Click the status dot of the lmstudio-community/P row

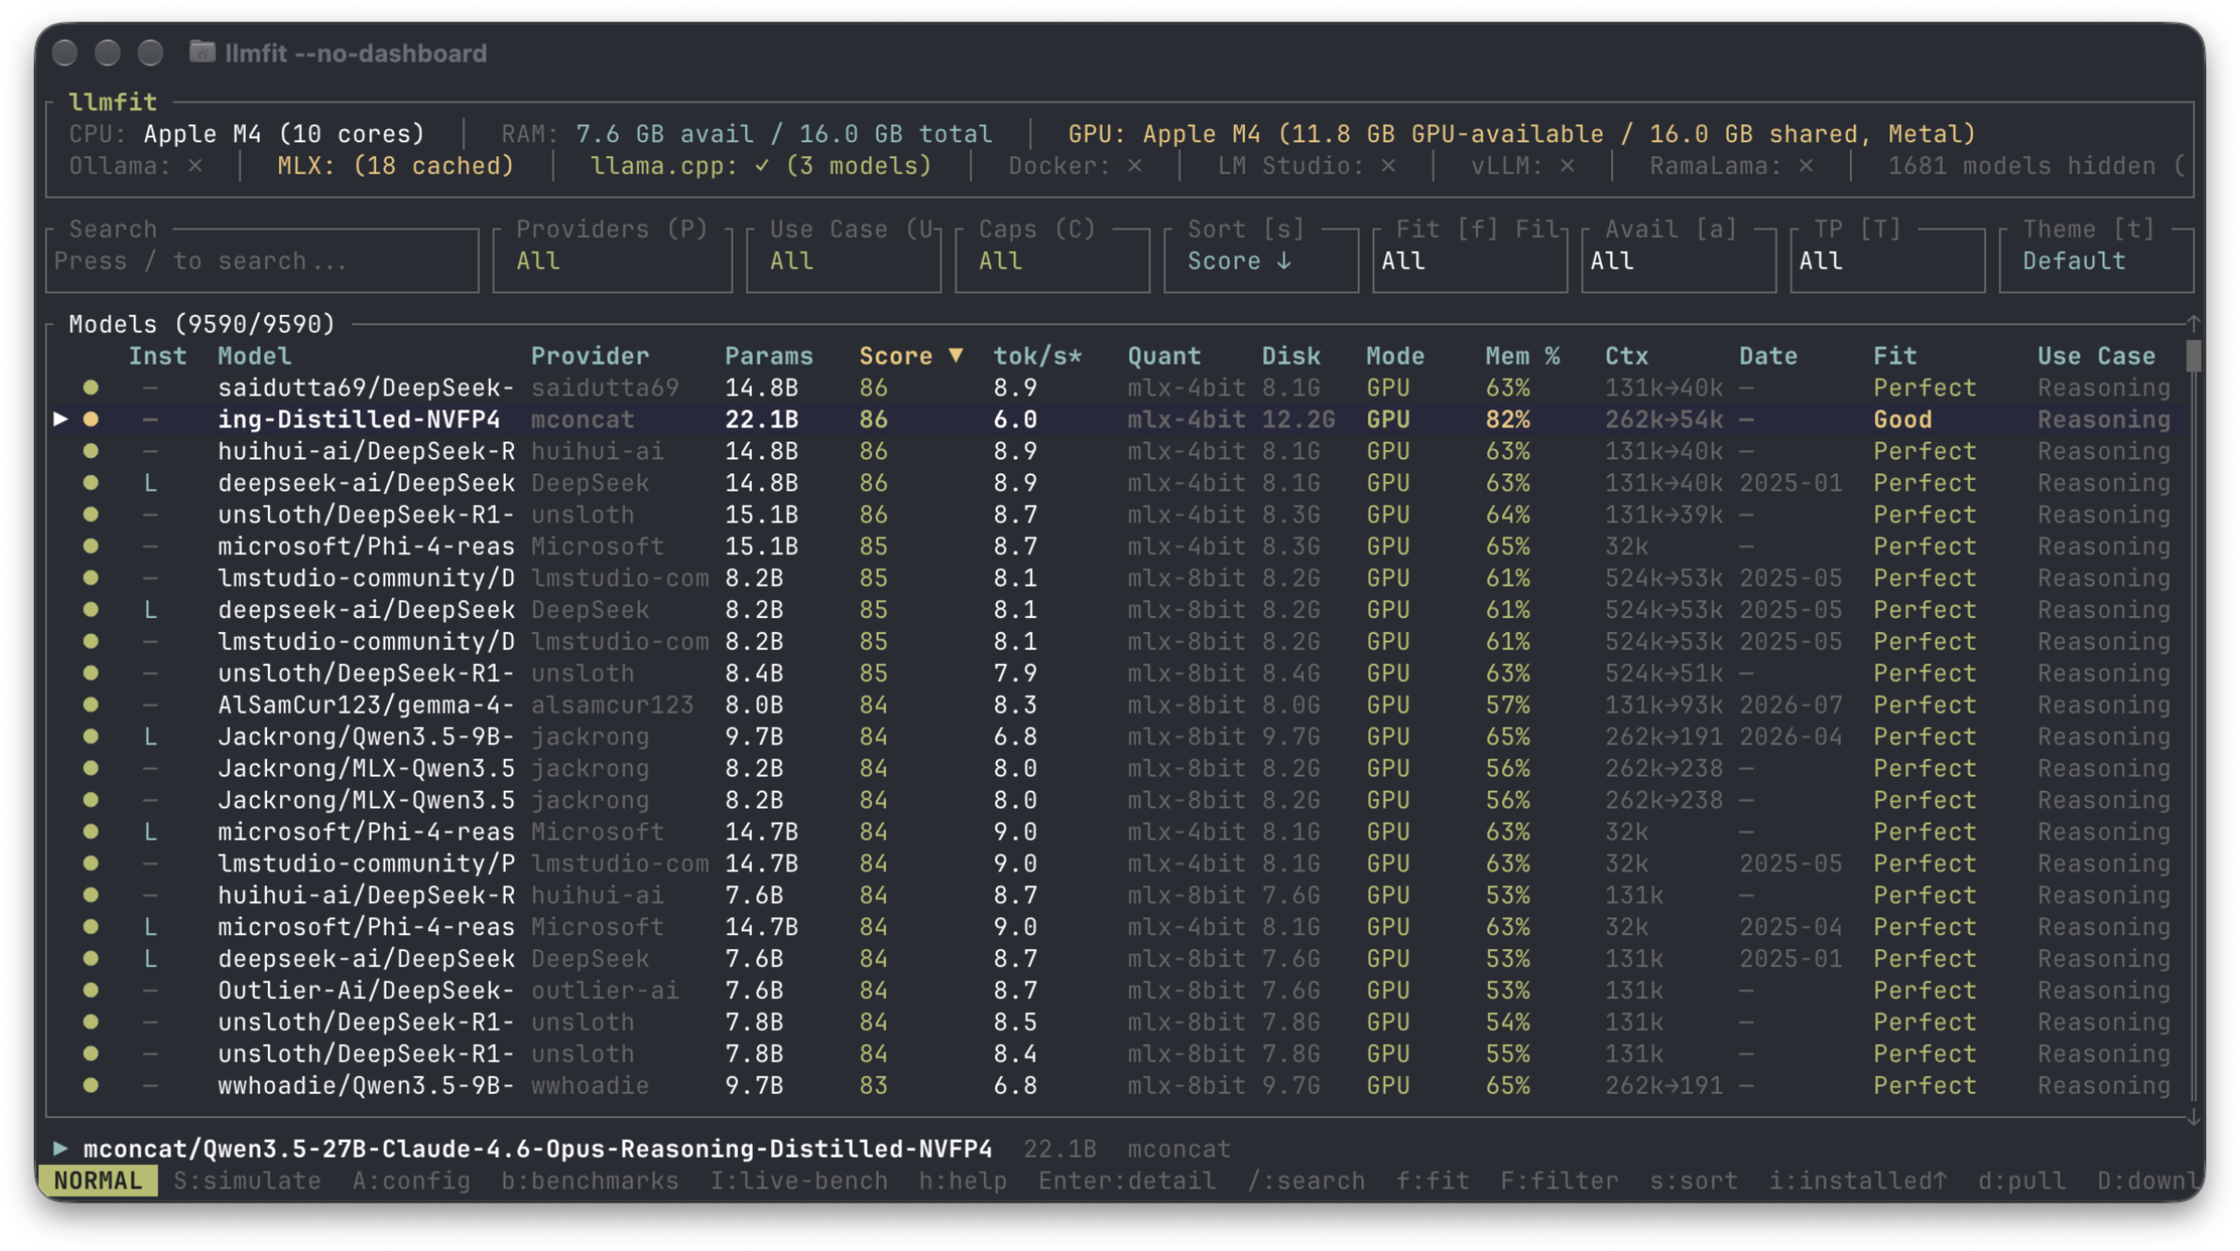91,863
